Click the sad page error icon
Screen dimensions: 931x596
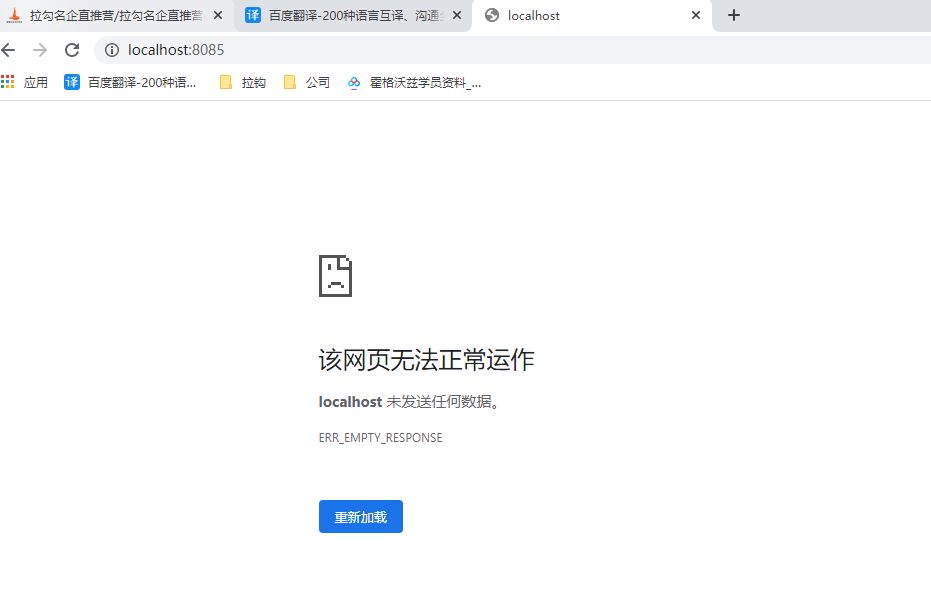point(335,276)
